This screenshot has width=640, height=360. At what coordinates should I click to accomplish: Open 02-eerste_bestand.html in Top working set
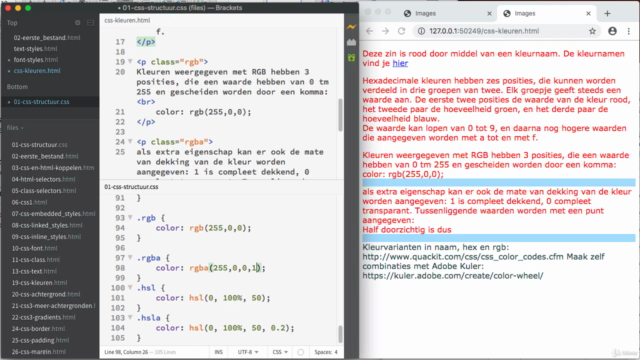[47, 38]
